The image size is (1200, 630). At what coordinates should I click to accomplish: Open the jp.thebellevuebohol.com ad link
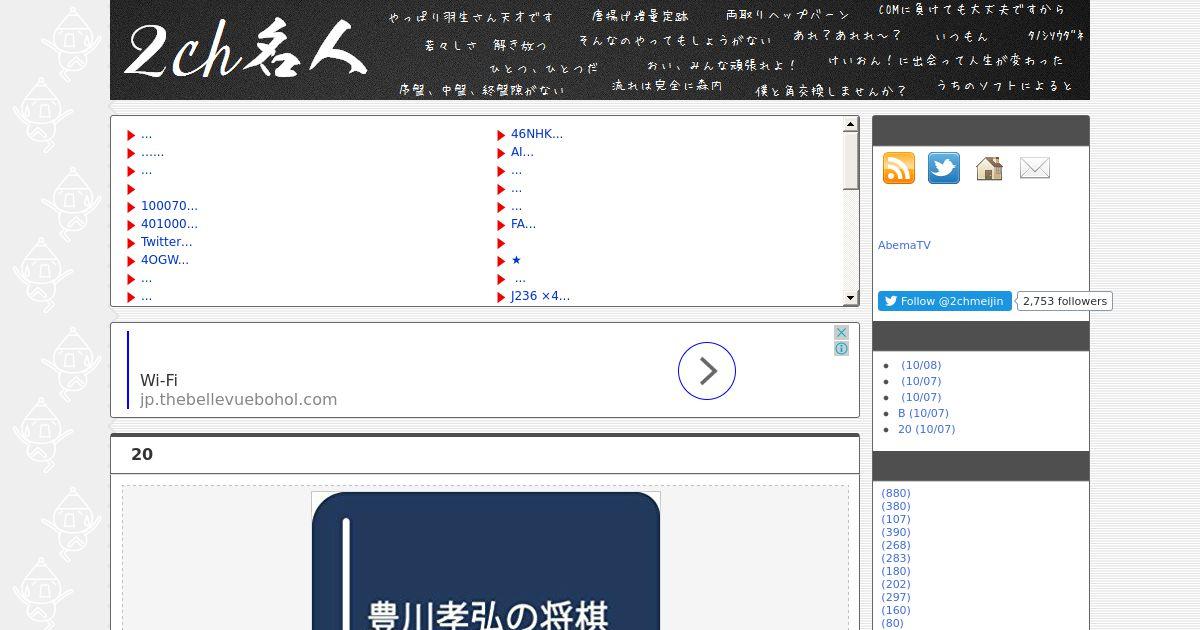click(238, 399)
